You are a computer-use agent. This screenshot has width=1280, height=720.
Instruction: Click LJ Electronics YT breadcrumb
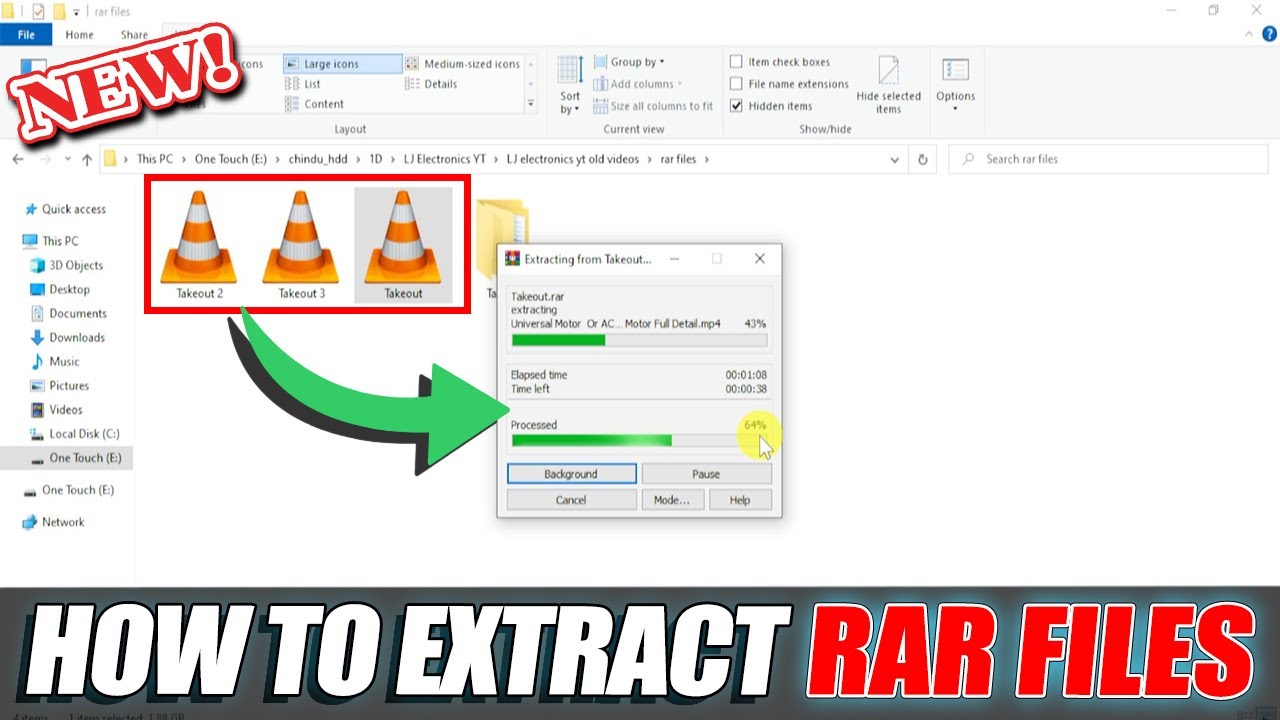(x=444, y=159)
